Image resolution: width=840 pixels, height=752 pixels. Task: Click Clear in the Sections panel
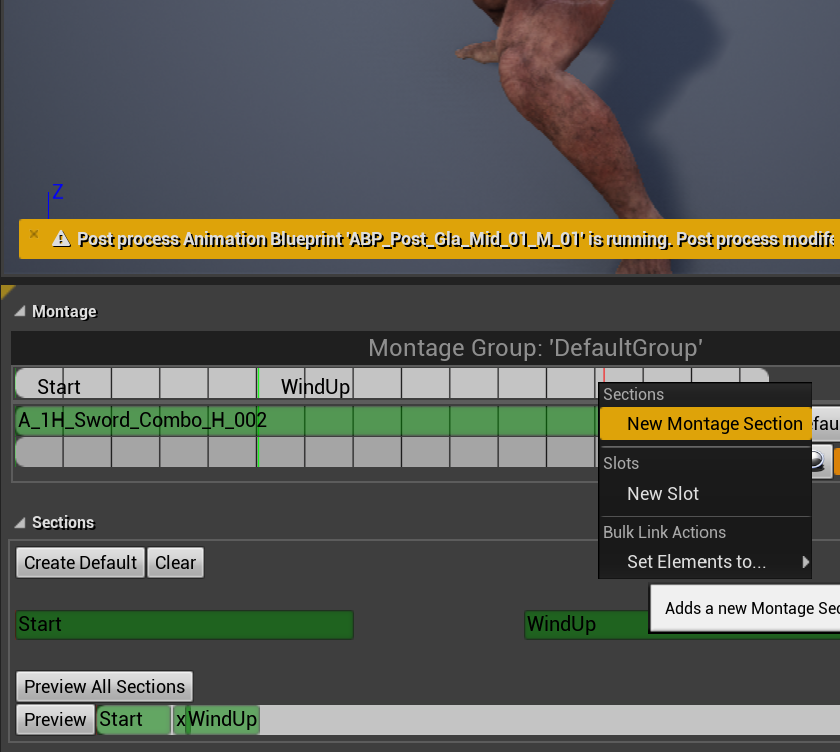click(x=175, y=563)
